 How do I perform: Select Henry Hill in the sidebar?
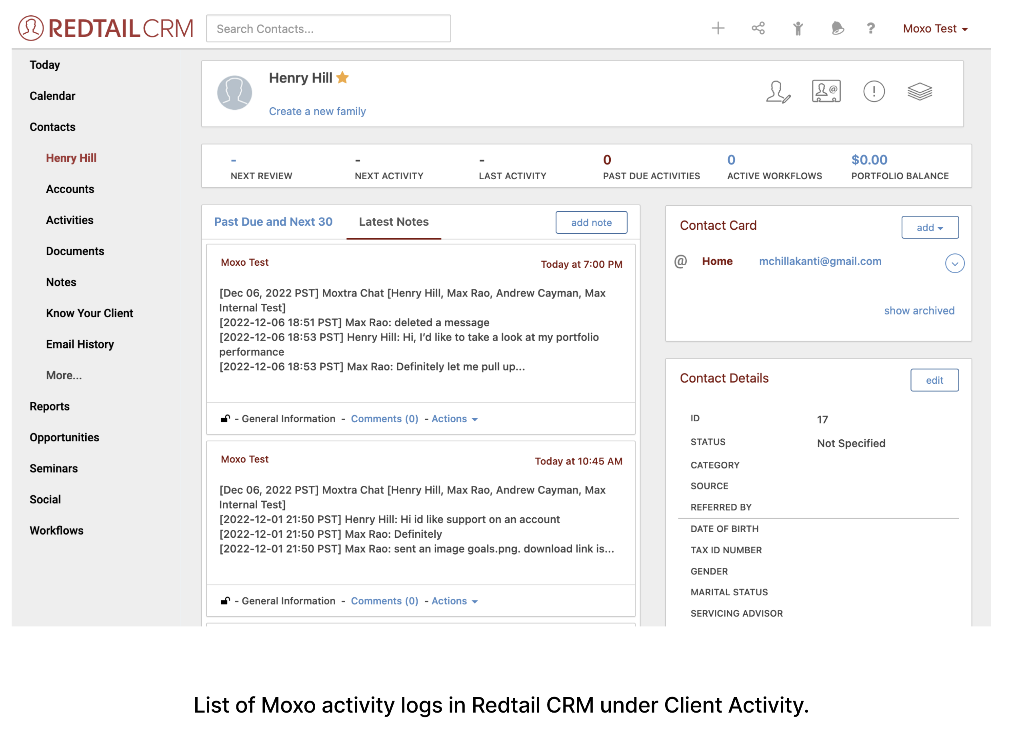[x=71, y=158]
